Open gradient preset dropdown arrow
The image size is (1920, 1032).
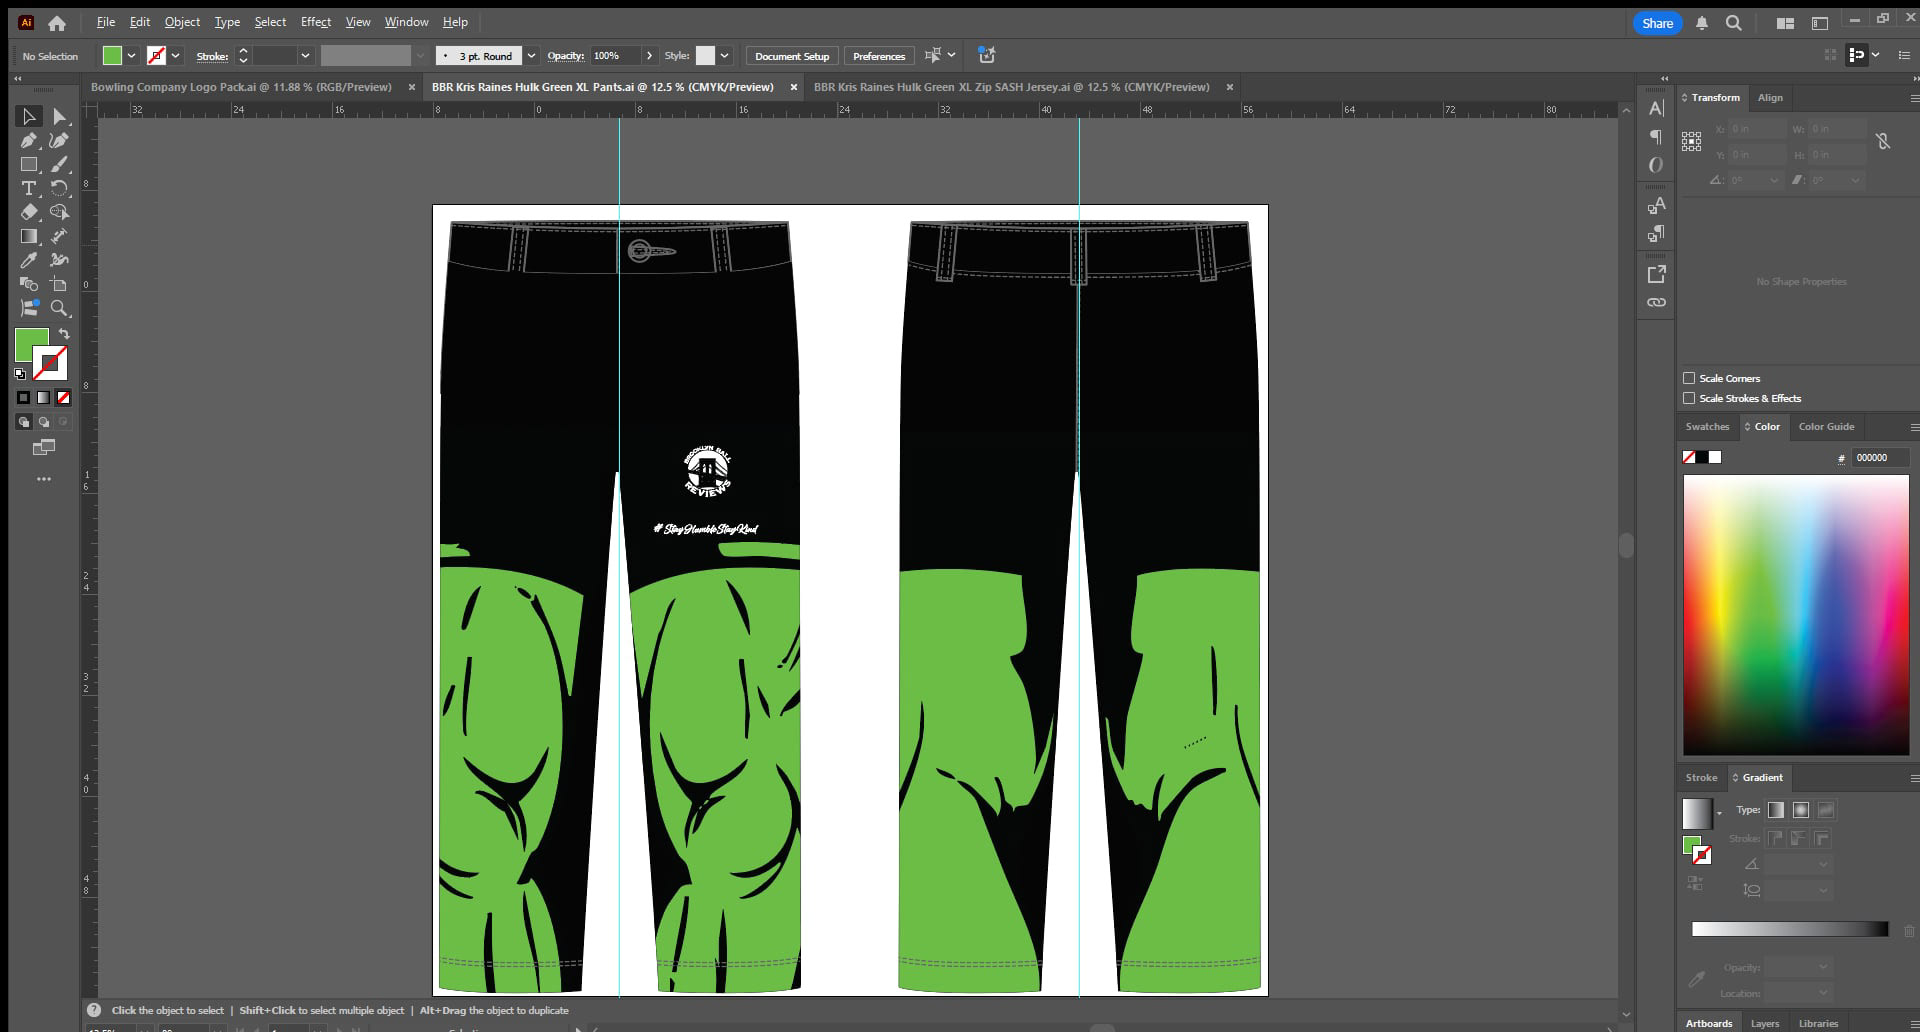(x=1720, y=813)
